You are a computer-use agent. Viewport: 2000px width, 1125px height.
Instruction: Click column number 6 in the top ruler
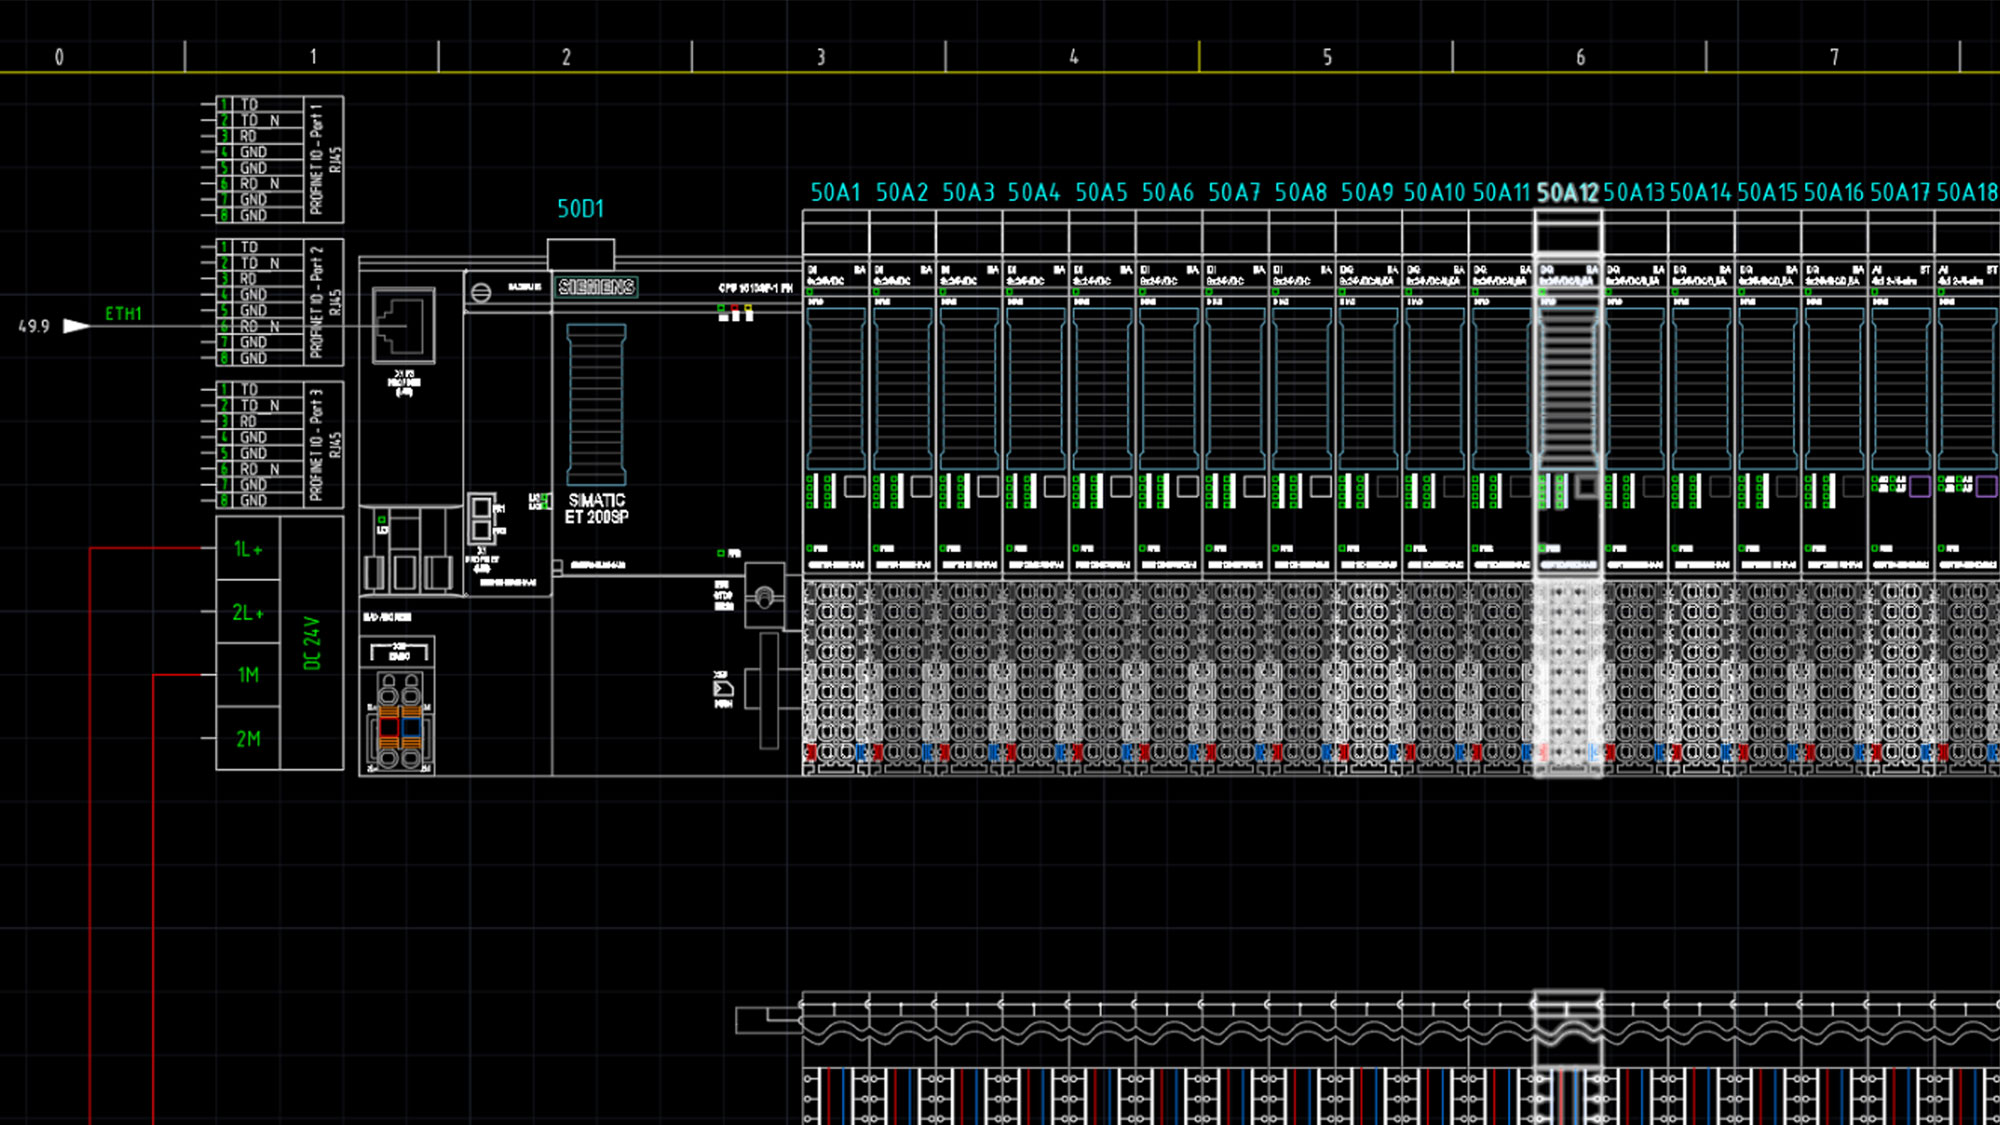pyautogui.click(x=1580, y=57)
